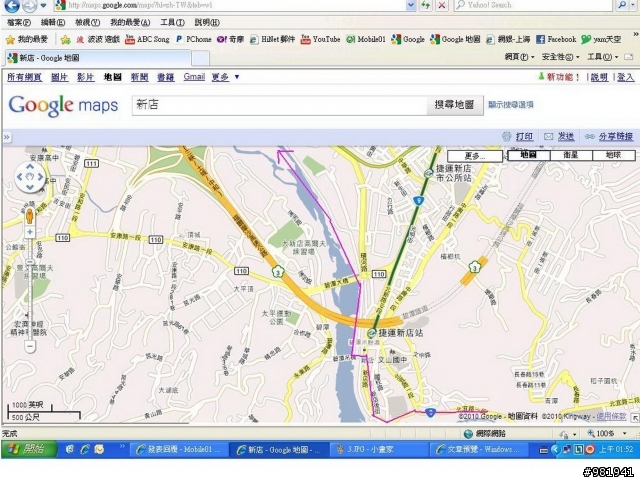The image size is (640, 480).
Task: Open the 檔案(F) menu
Action: pyautogui.click(x=19, y=22)
